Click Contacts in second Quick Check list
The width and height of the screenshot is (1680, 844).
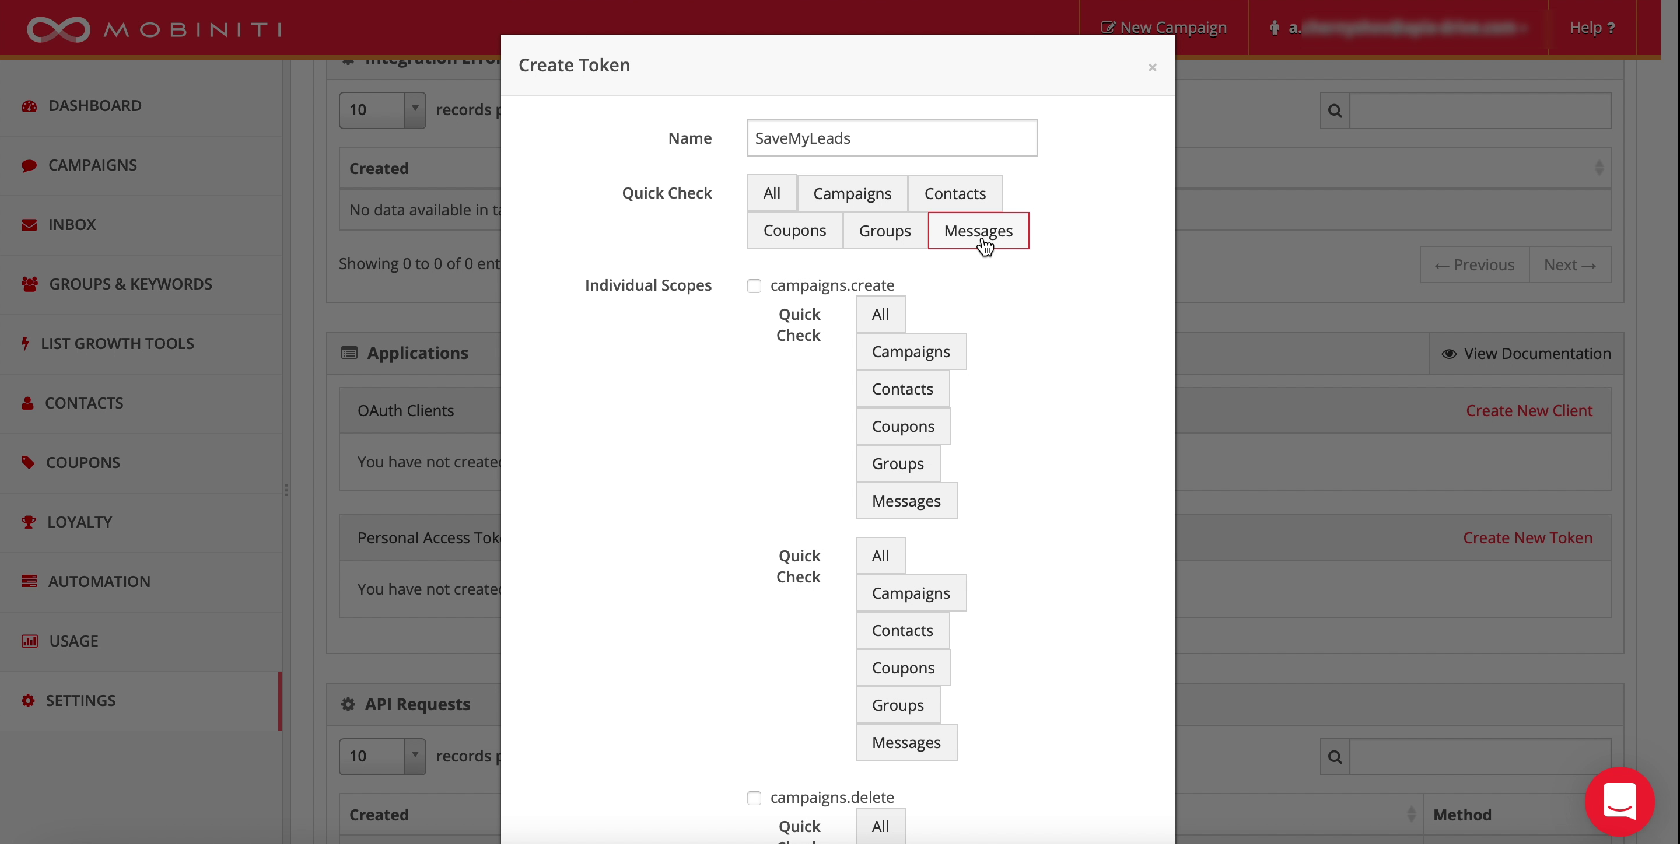(x=902, y=631)
